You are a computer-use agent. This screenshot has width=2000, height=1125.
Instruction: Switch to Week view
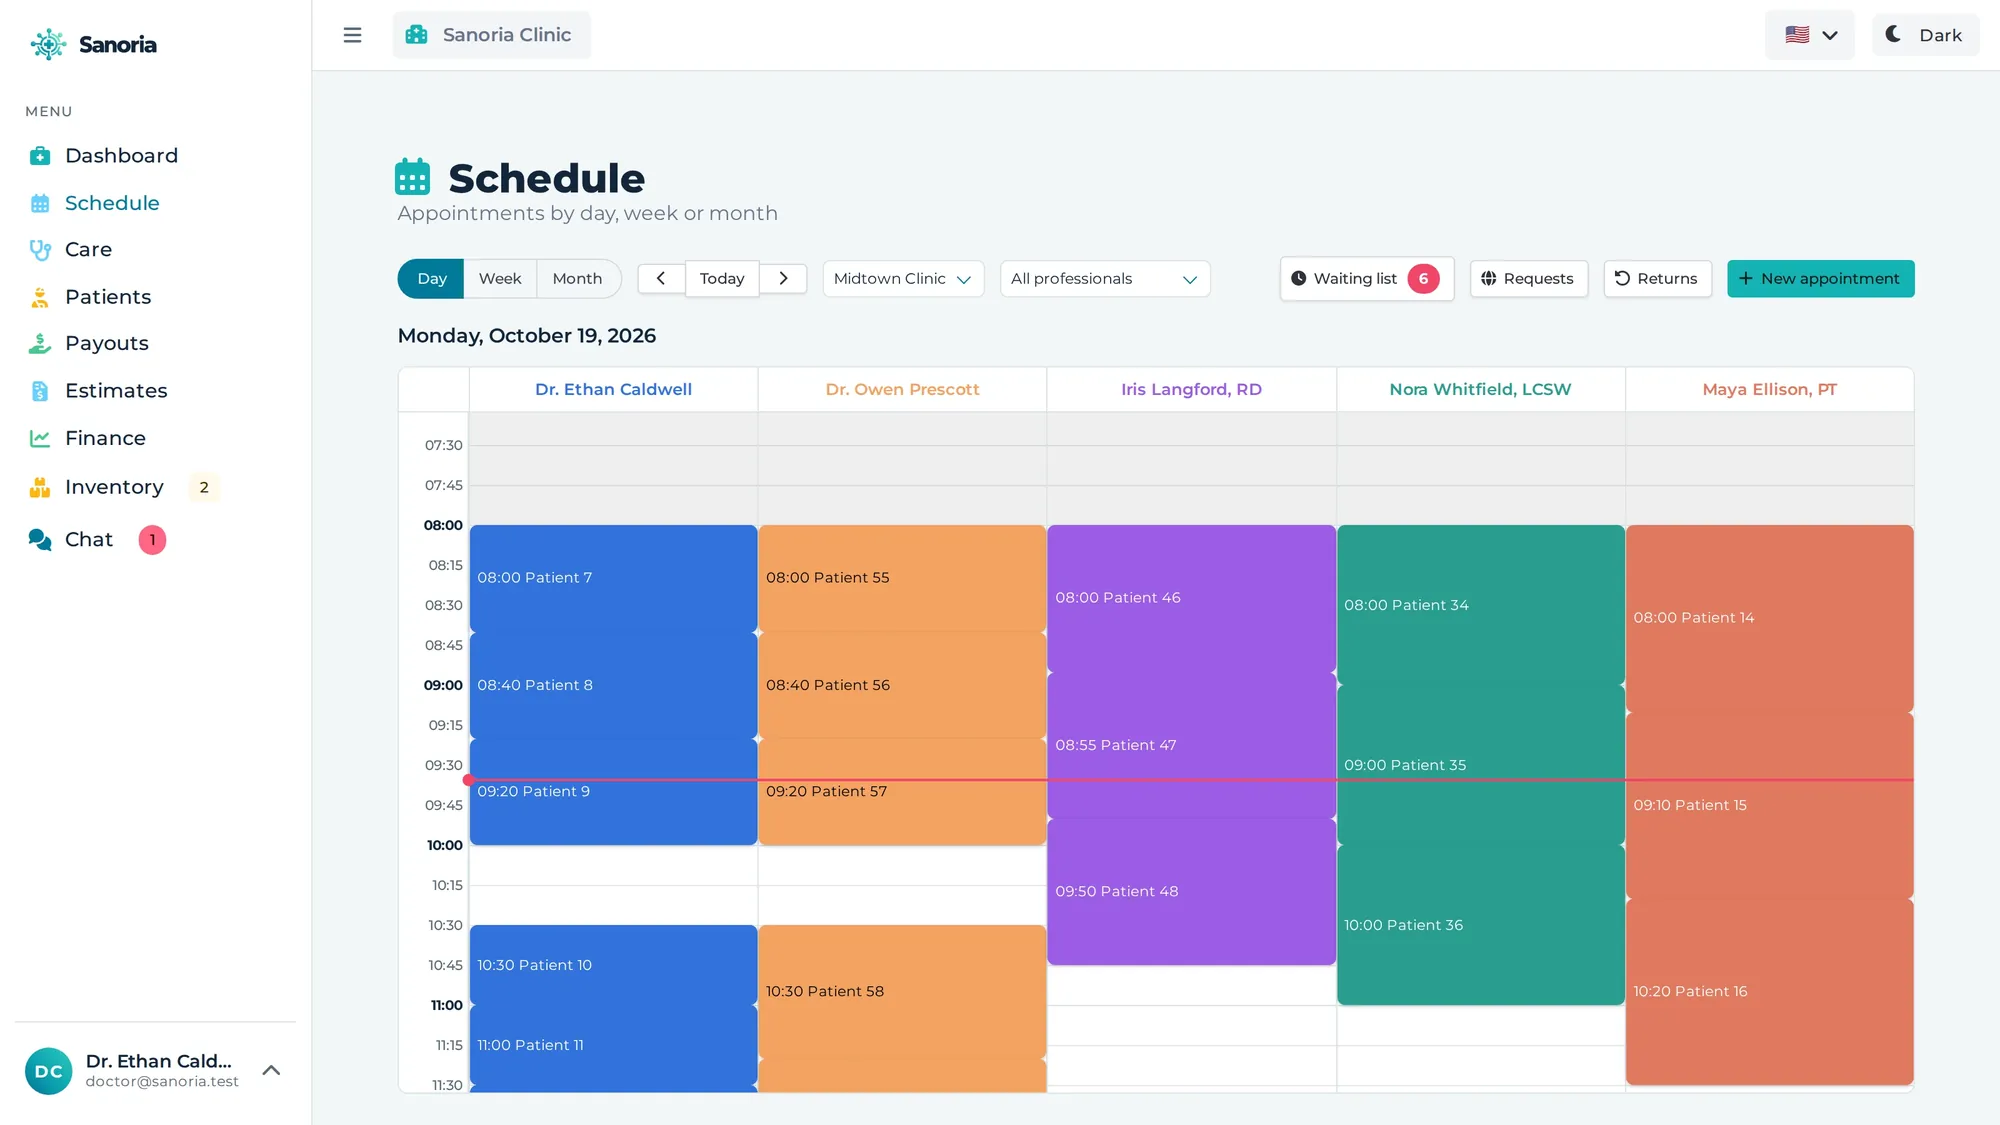click(500, 279)
